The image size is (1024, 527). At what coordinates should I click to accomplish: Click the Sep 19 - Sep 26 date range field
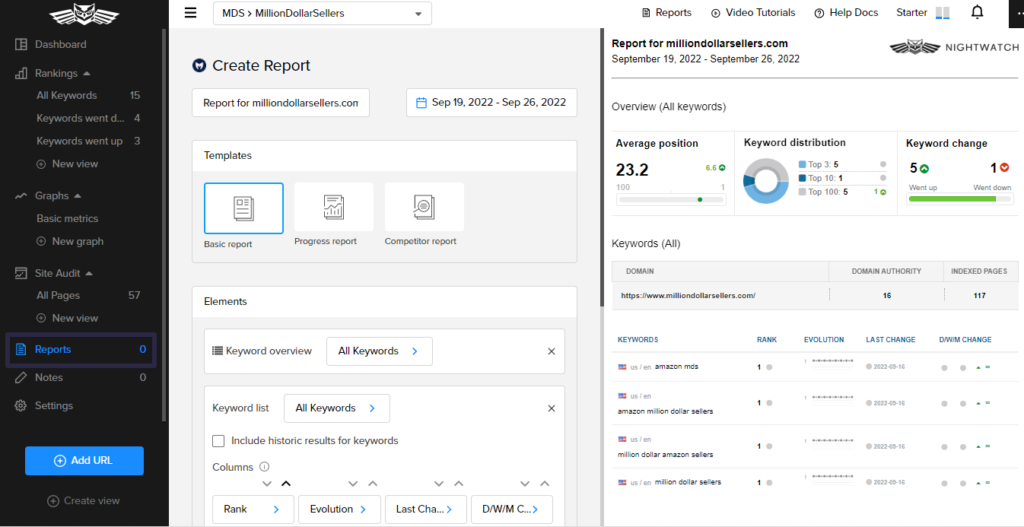click(x=492, y=103)
